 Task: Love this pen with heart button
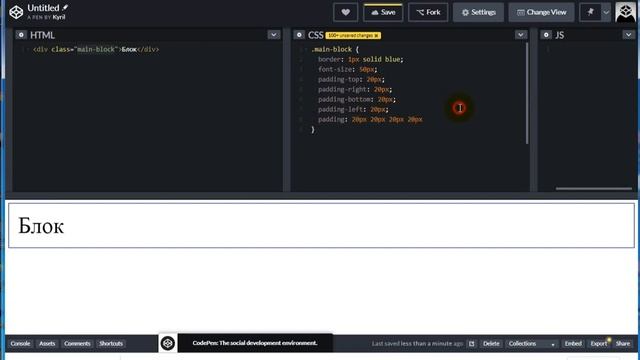point(345,12)
